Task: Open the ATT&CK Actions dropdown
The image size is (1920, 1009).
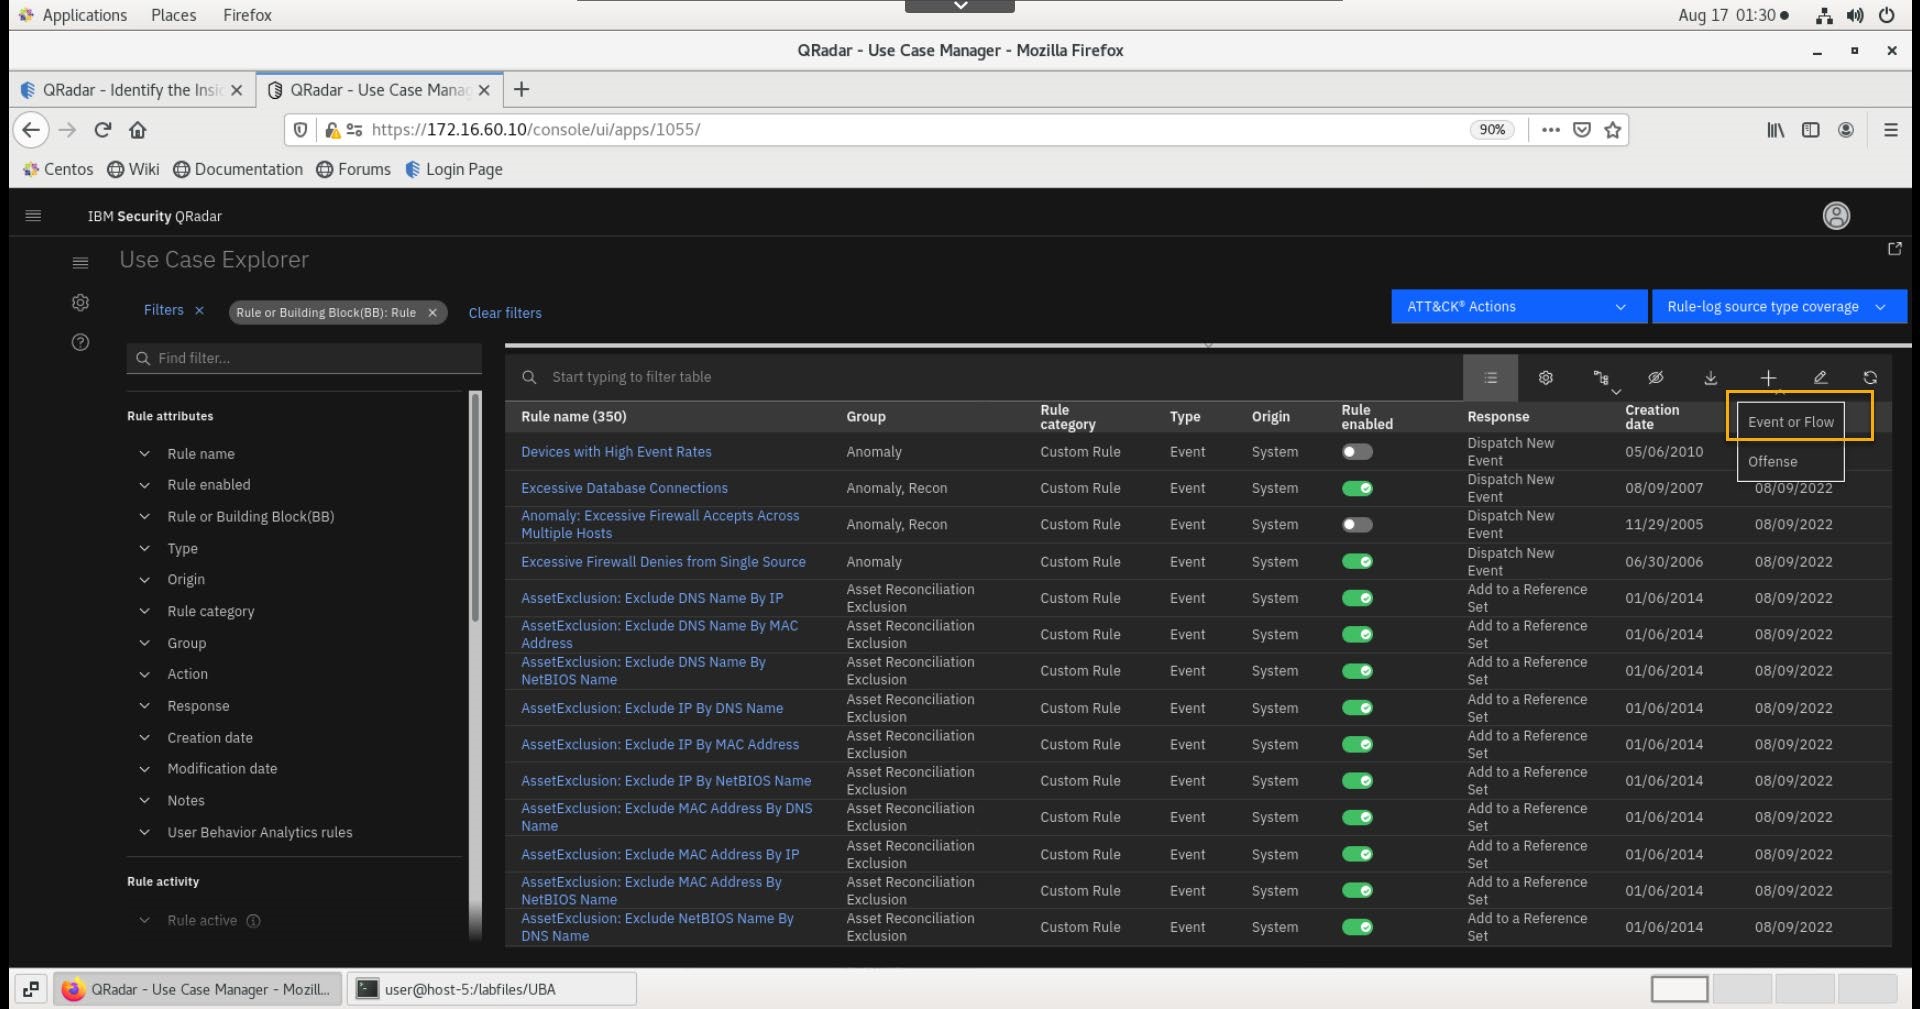Action: click(1518, 307)
